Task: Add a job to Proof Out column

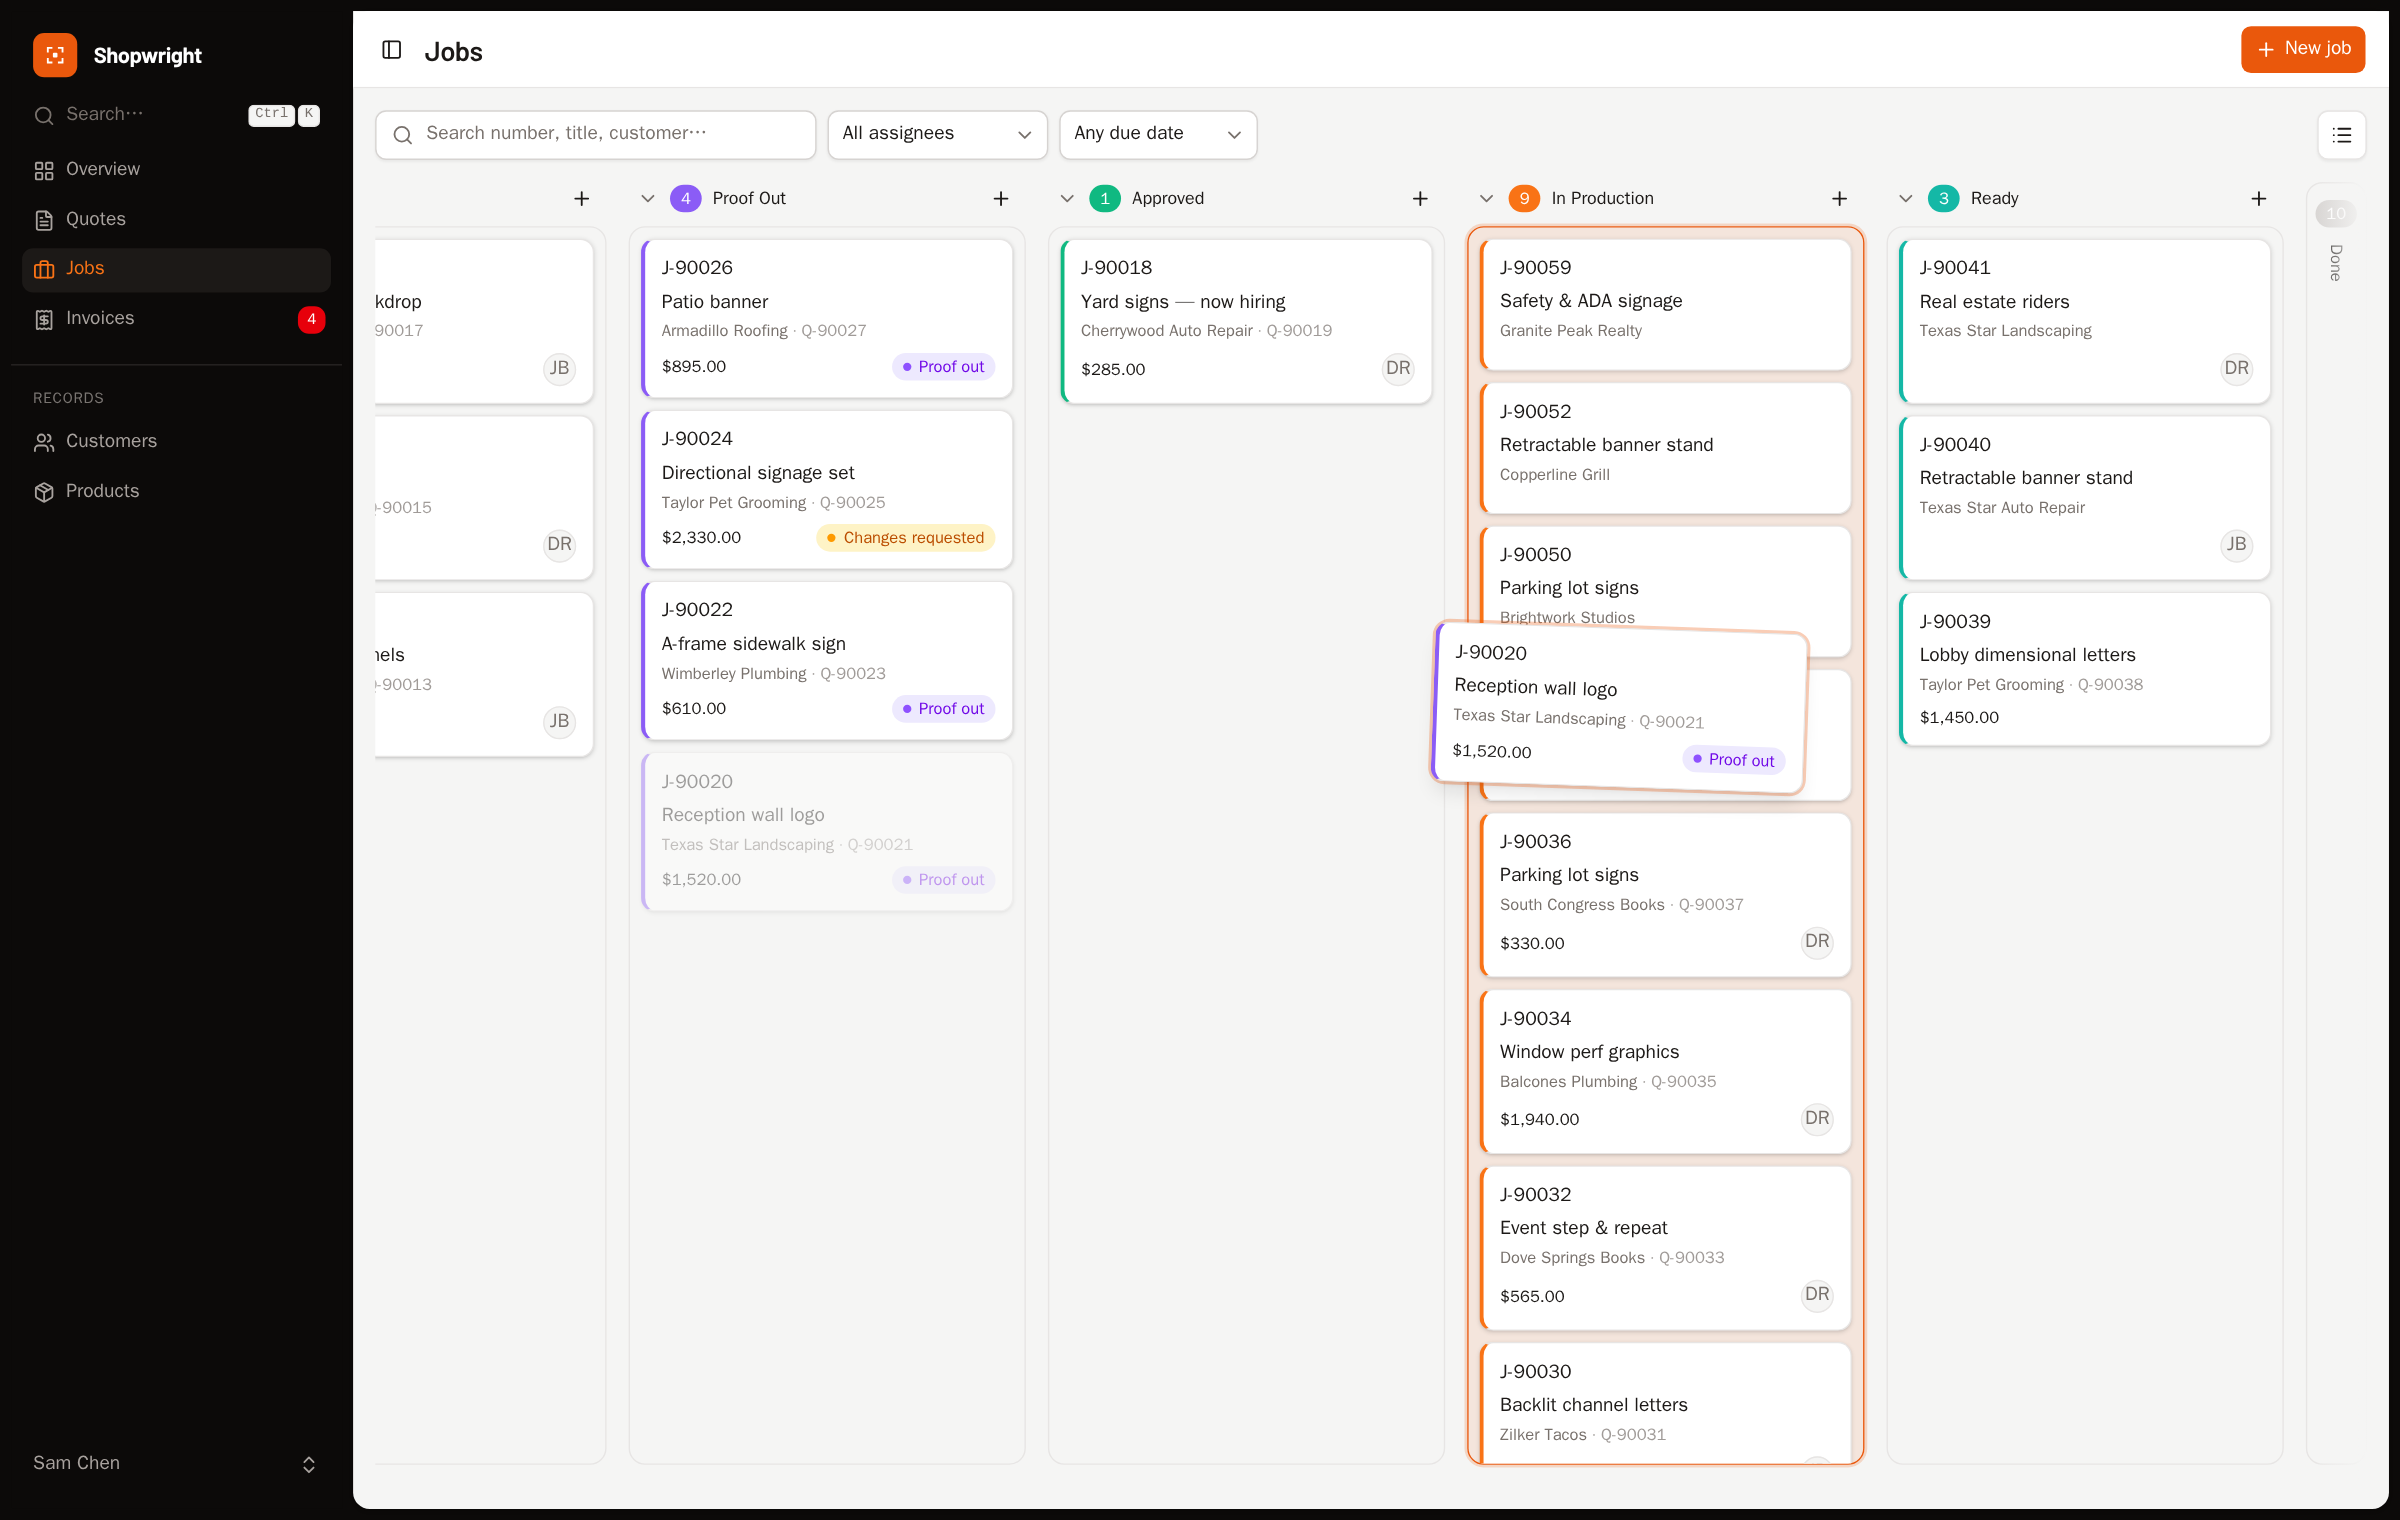Action: pos(1001,199)
